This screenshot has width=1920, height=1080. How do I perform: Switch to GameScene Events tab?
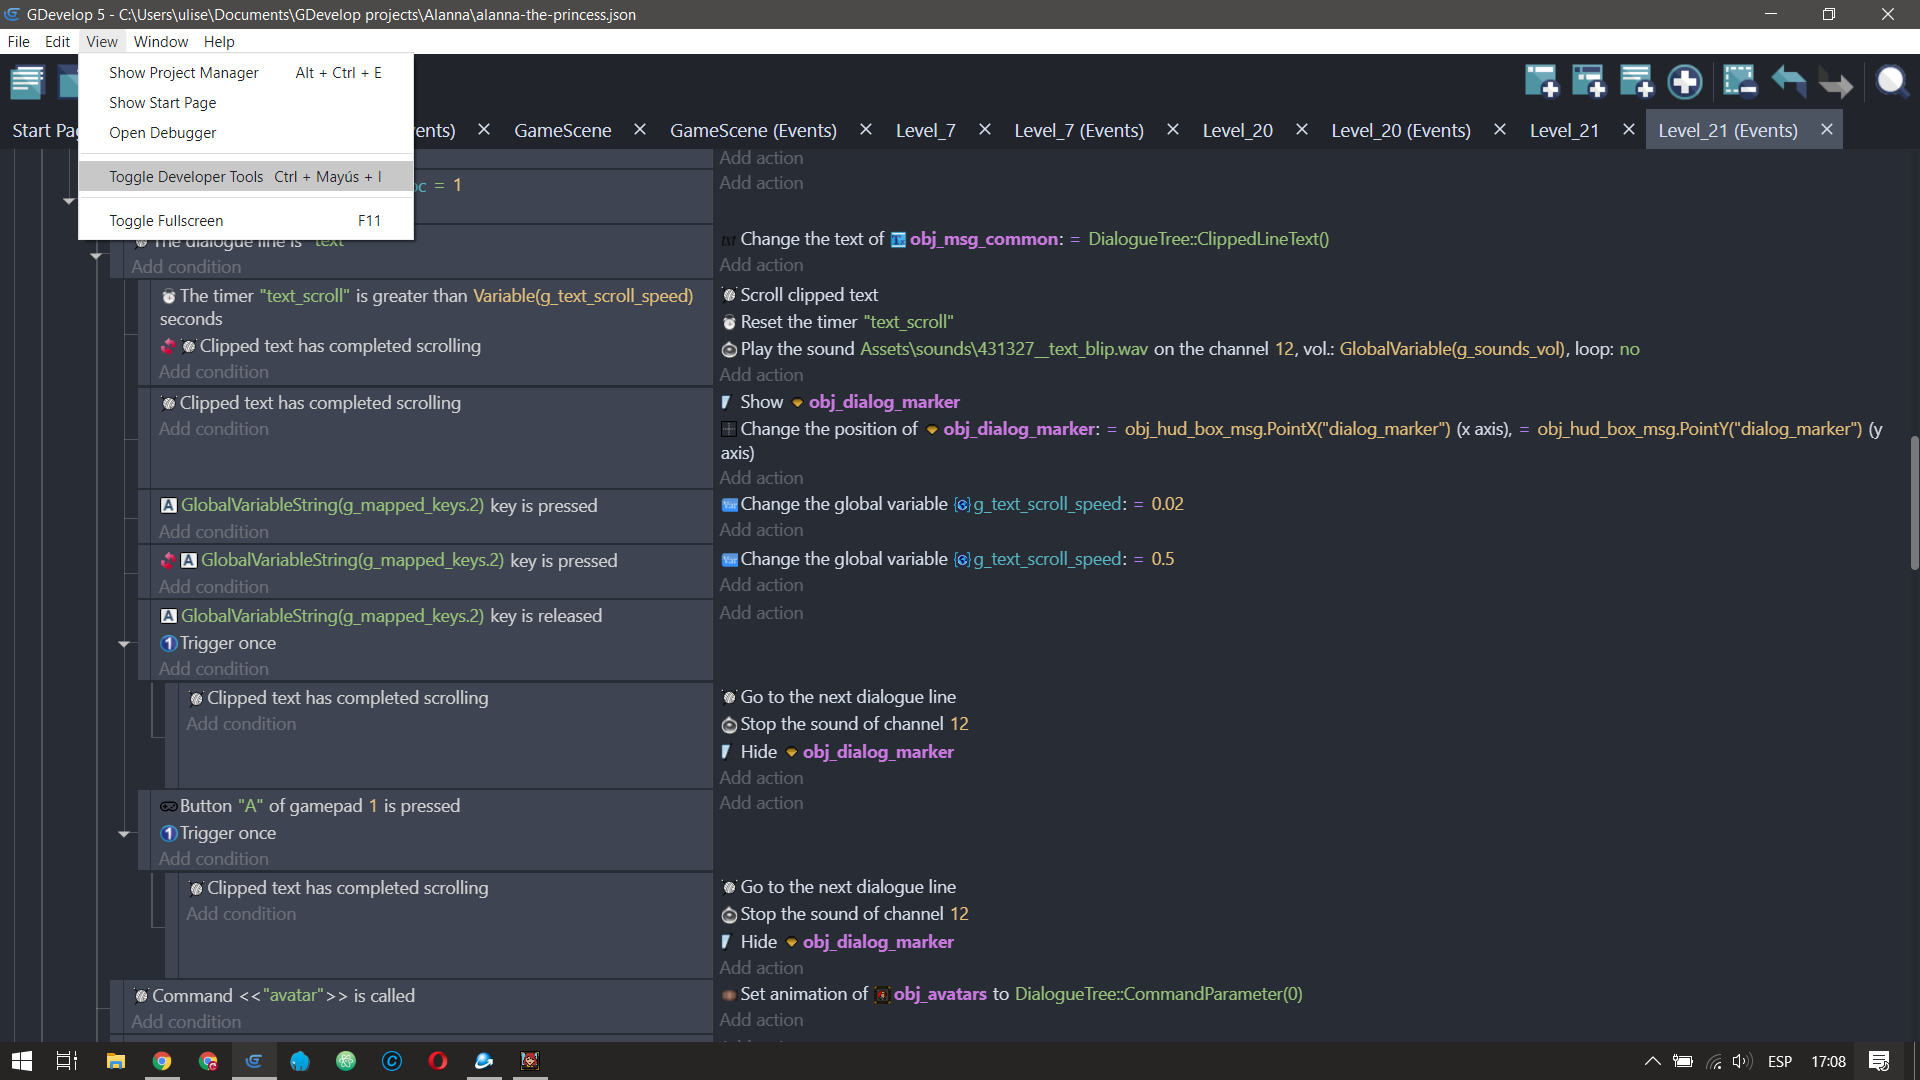point(754,129)
